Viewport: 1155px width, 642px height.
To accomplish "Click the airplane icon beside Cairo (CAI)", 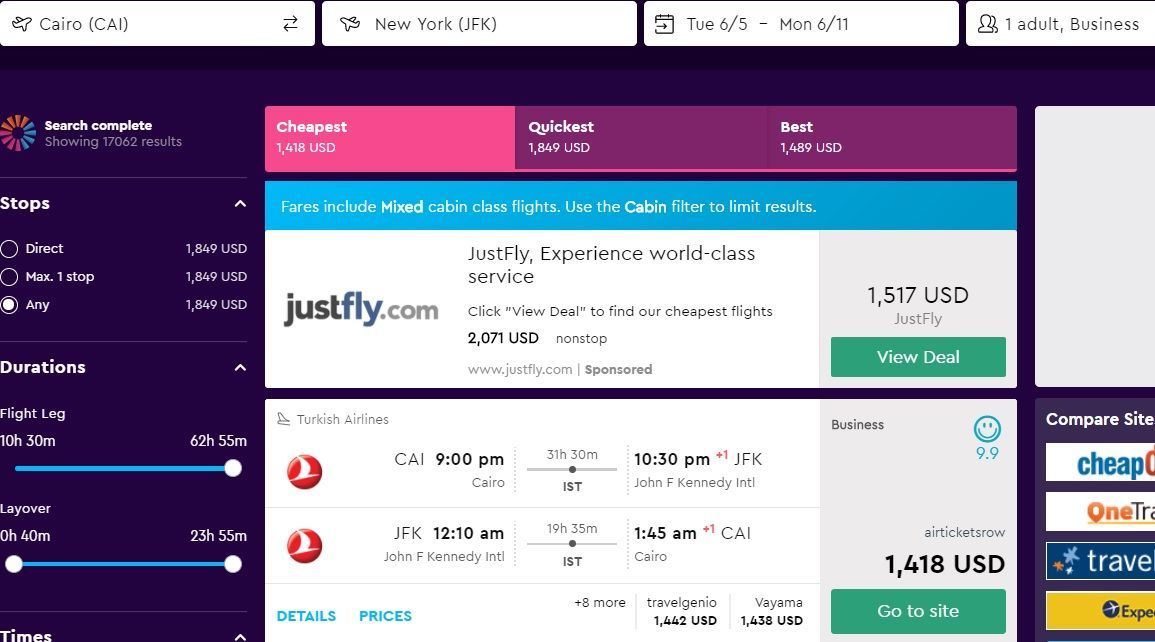I will pos(20,24).
